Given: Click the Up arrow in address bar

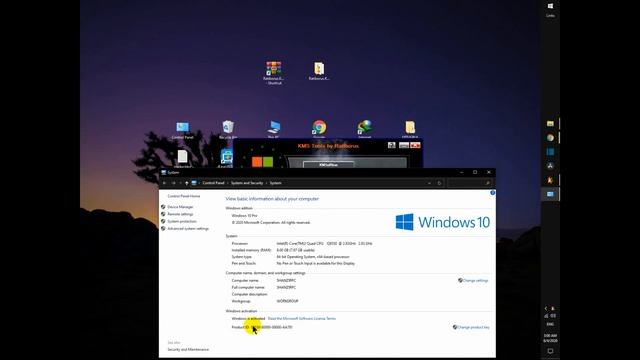Looking at the screenshot, I should pos(187,183).
